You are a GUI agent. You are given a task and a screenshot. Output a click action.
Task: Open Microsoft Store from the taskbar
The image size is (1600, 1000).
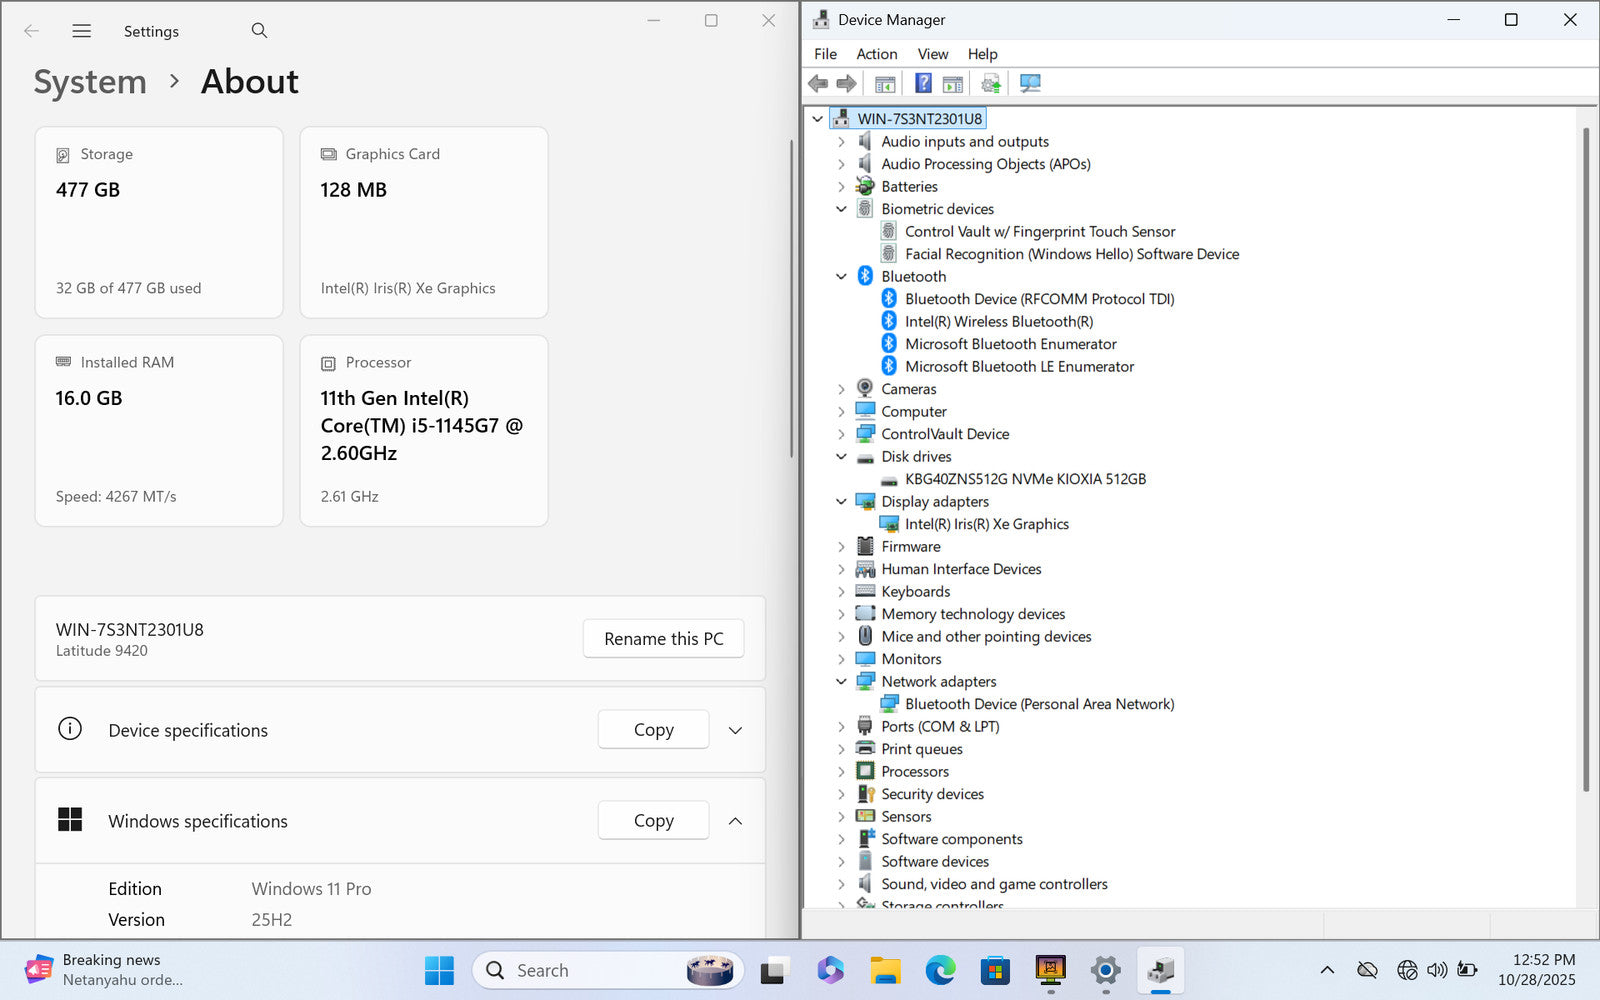tap(995, 970)
